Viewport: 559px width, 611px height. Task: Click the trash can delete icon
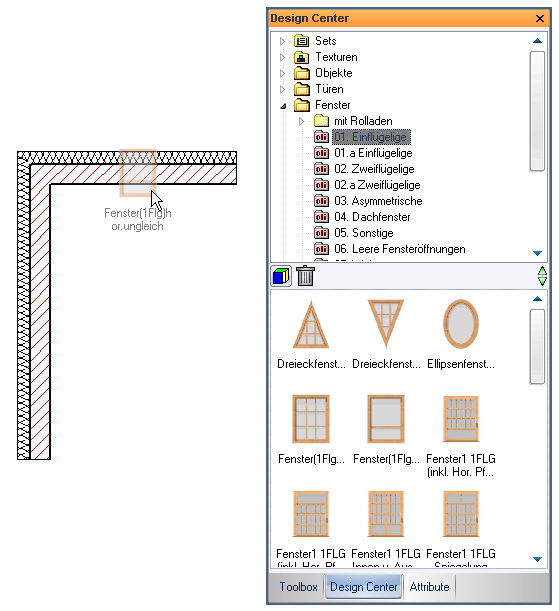coord(305,275)
